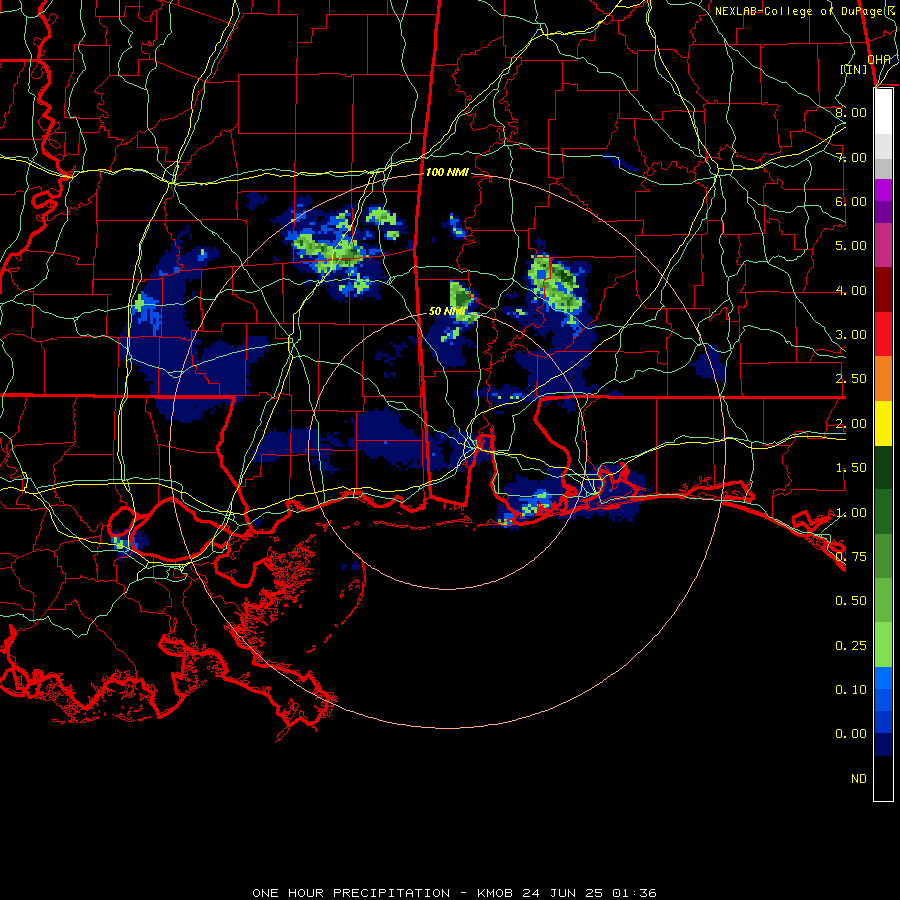Click the 2.50 legend label
The image size is (900, 900).
point(851,379)
